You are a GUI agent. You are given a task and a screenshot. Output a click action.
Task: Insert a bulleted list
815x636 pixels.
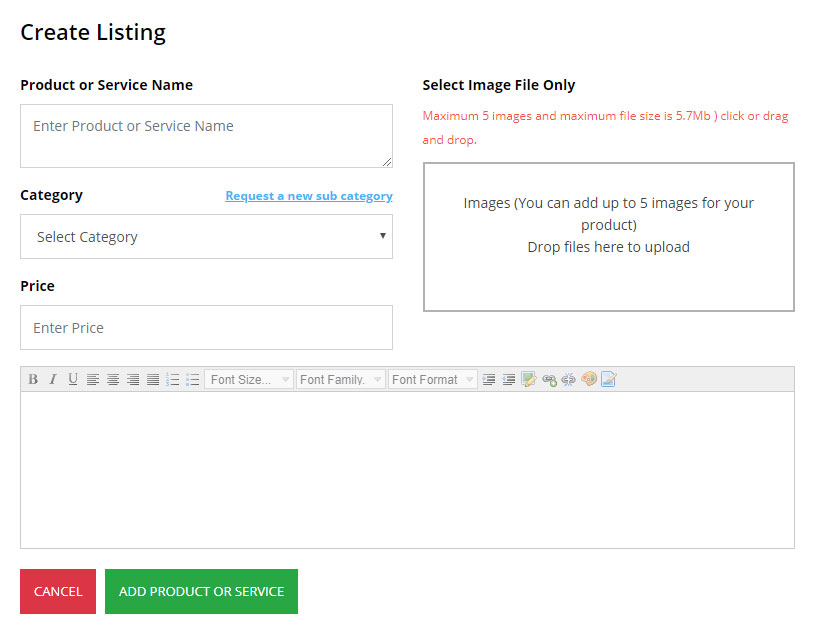193,380
